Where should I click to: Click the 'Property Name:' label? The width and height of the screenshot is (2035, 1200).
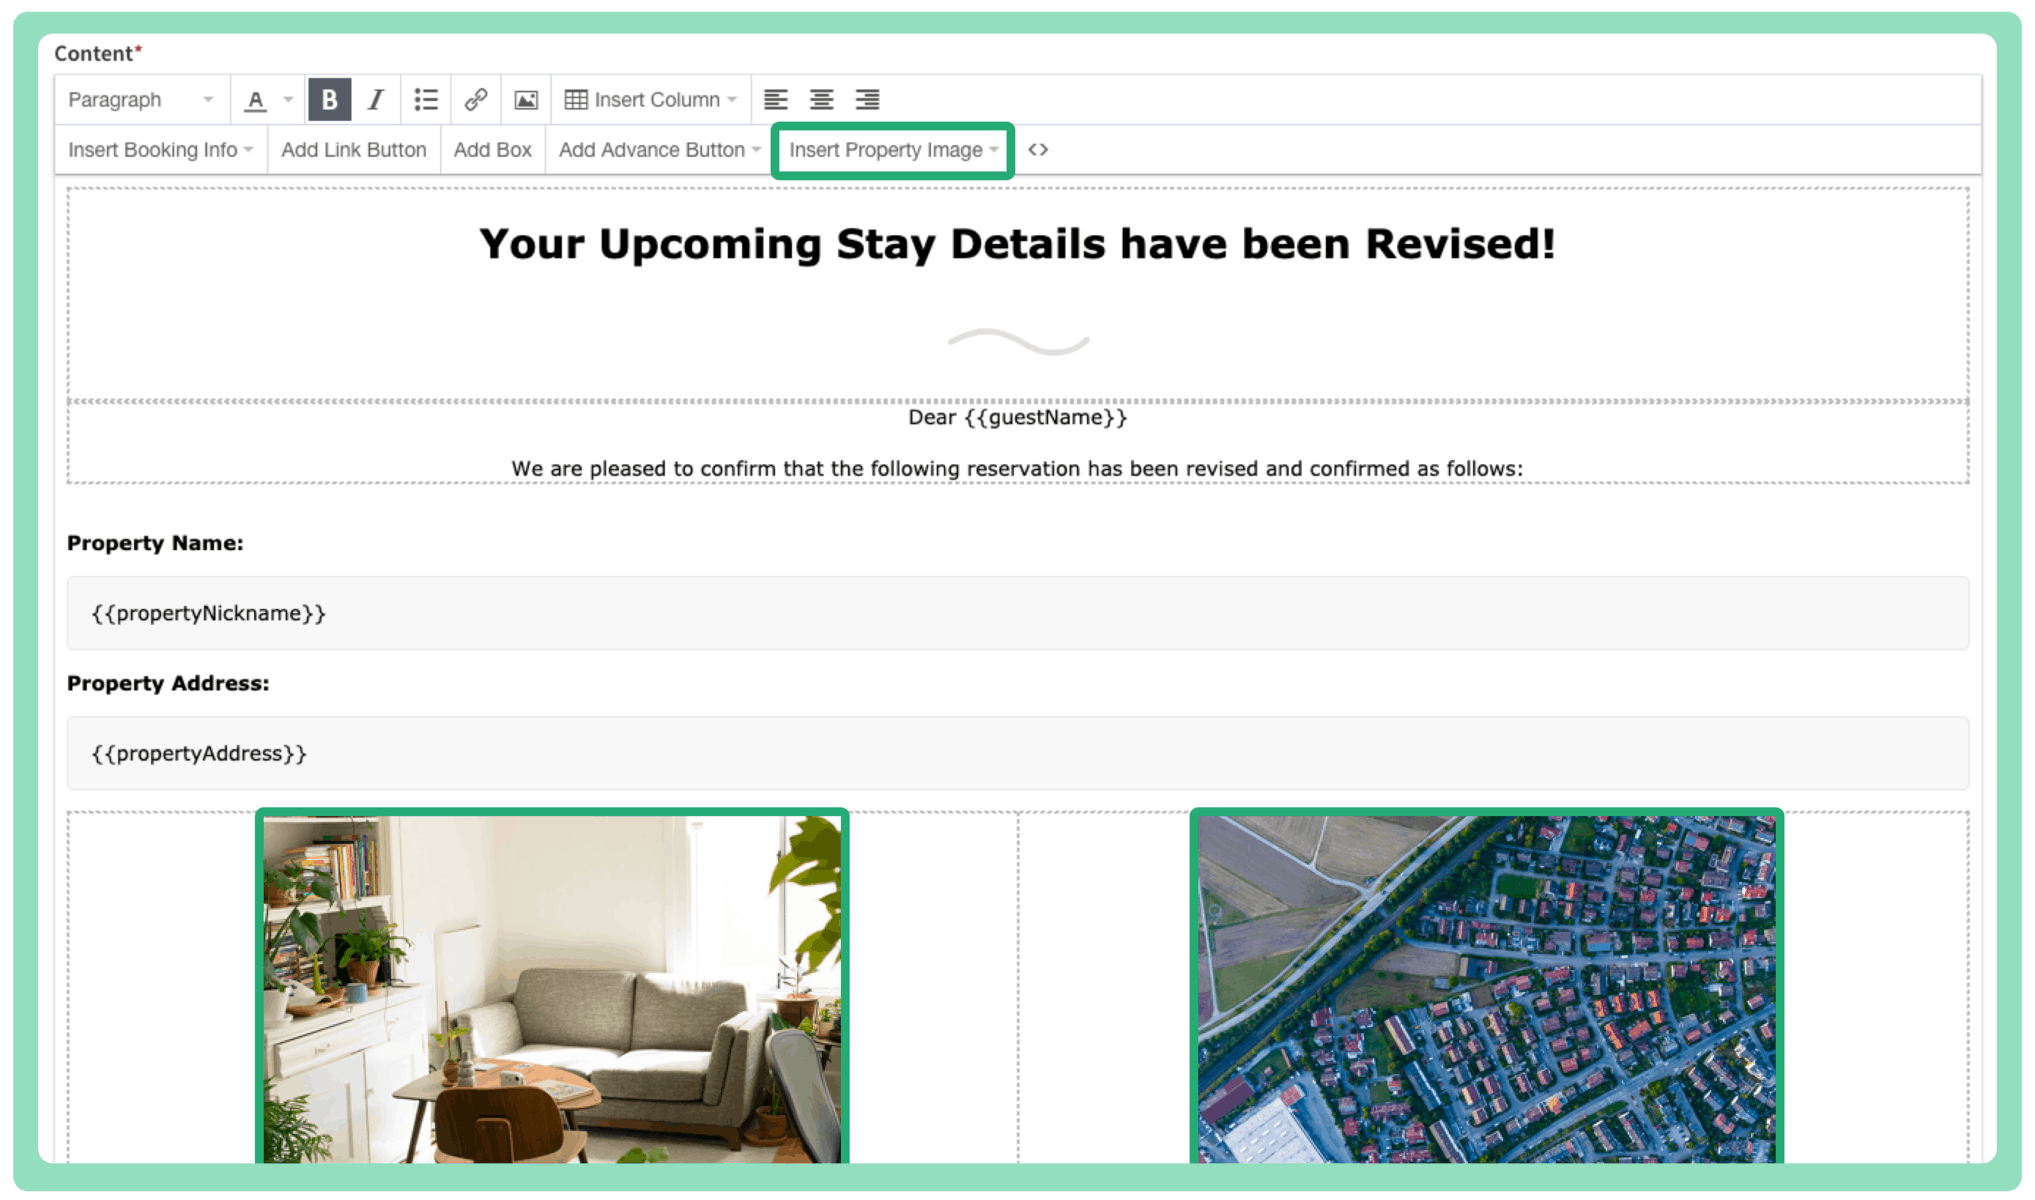click(155, 543)
